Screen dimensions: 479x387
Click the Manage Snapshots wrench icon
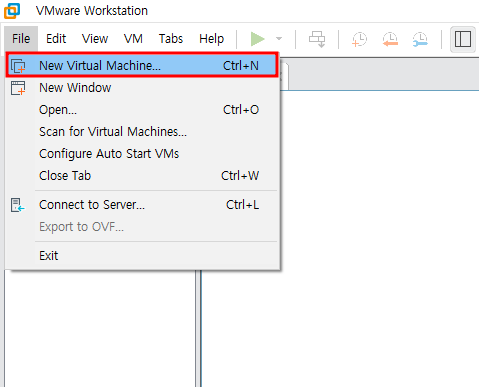coord(420,39)
